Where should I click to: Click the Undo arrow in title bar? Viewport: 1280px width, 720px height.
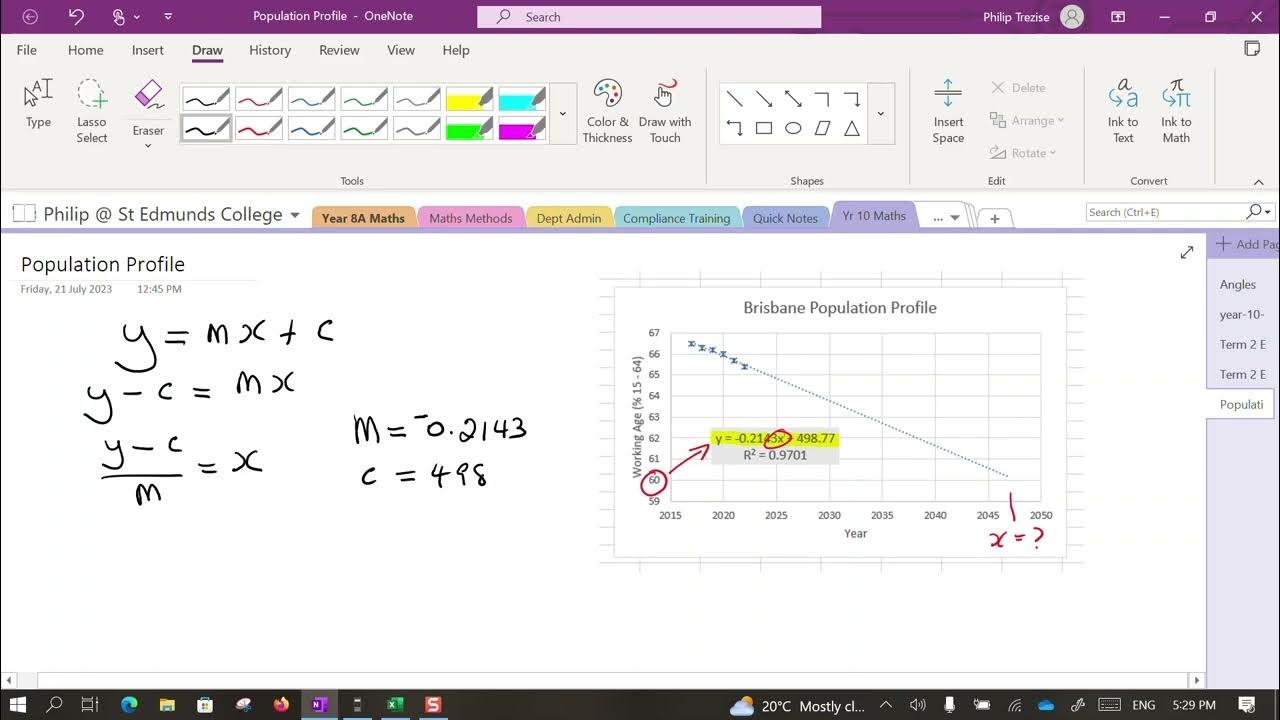click(77, 16)
